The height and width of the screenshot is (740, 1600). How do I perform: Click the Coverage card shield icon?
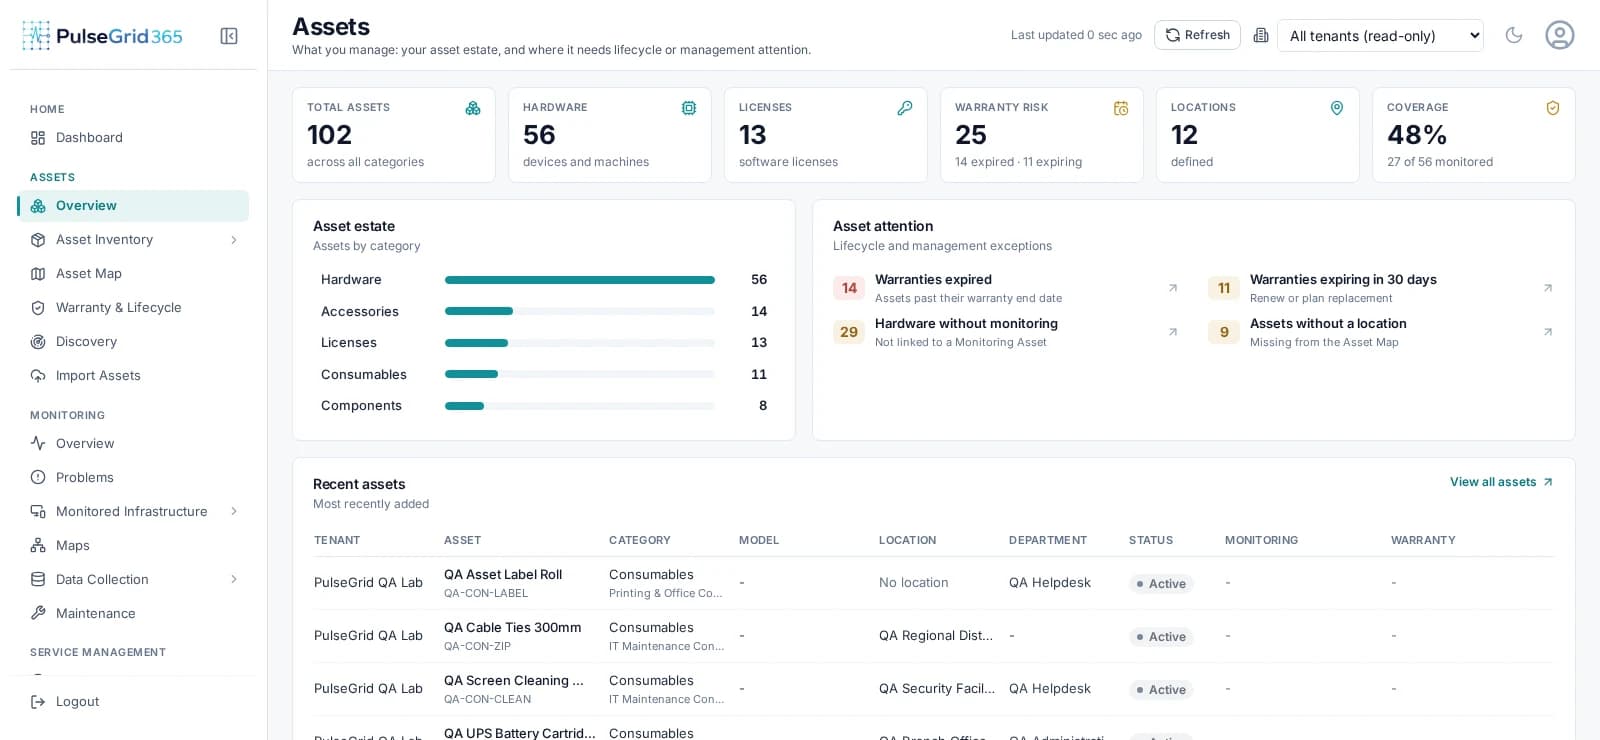(x=1553, y=108)
